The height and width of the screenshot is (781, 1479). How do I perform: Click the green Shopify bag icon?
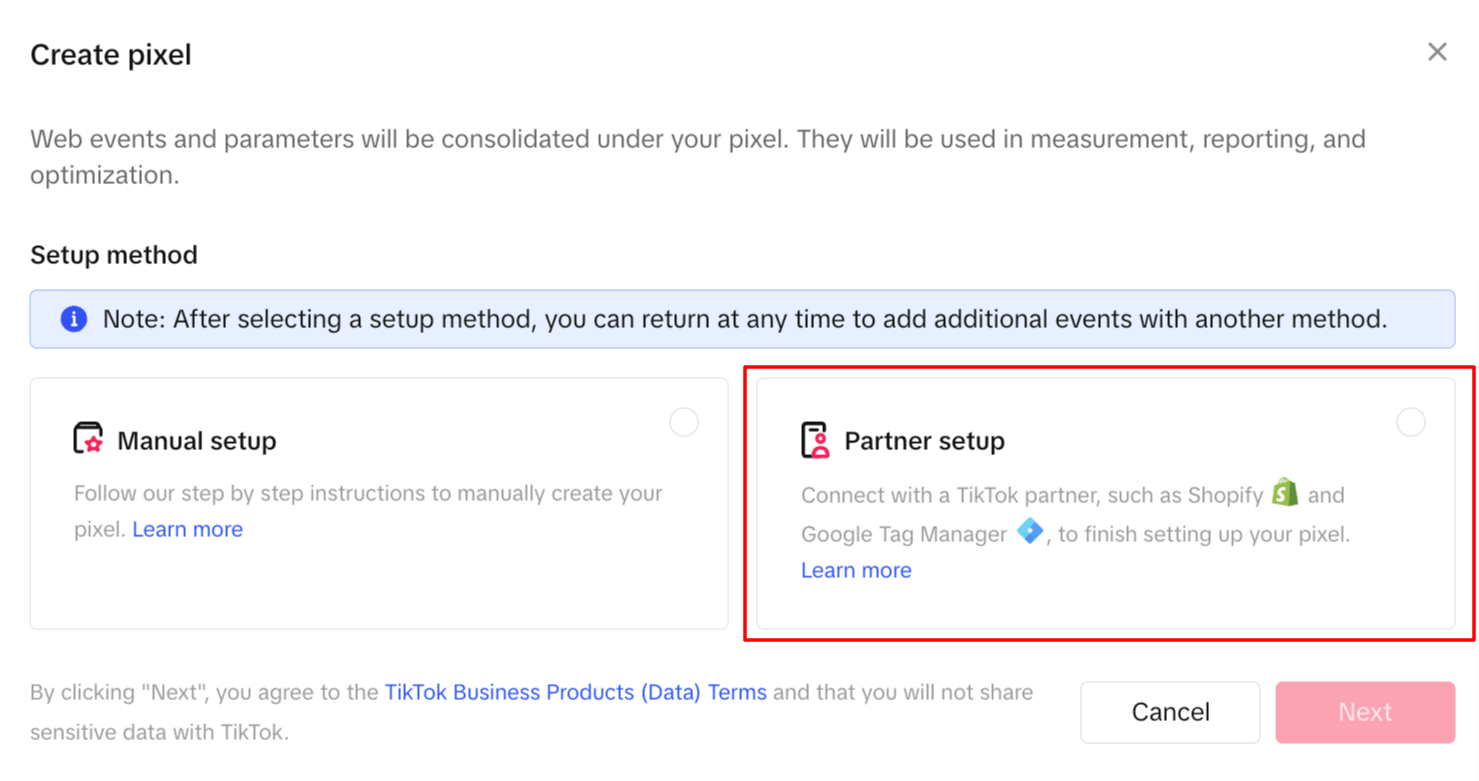[x=1285, y=492]
